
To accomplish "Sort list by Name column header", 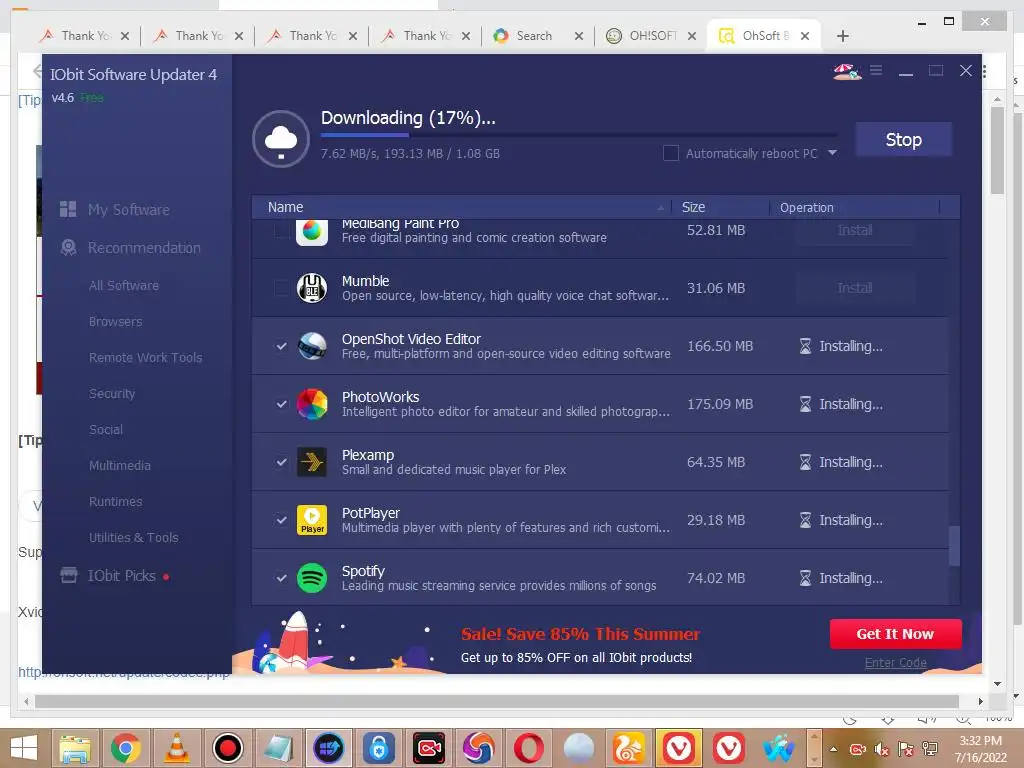I will click(x=285, y=207).
